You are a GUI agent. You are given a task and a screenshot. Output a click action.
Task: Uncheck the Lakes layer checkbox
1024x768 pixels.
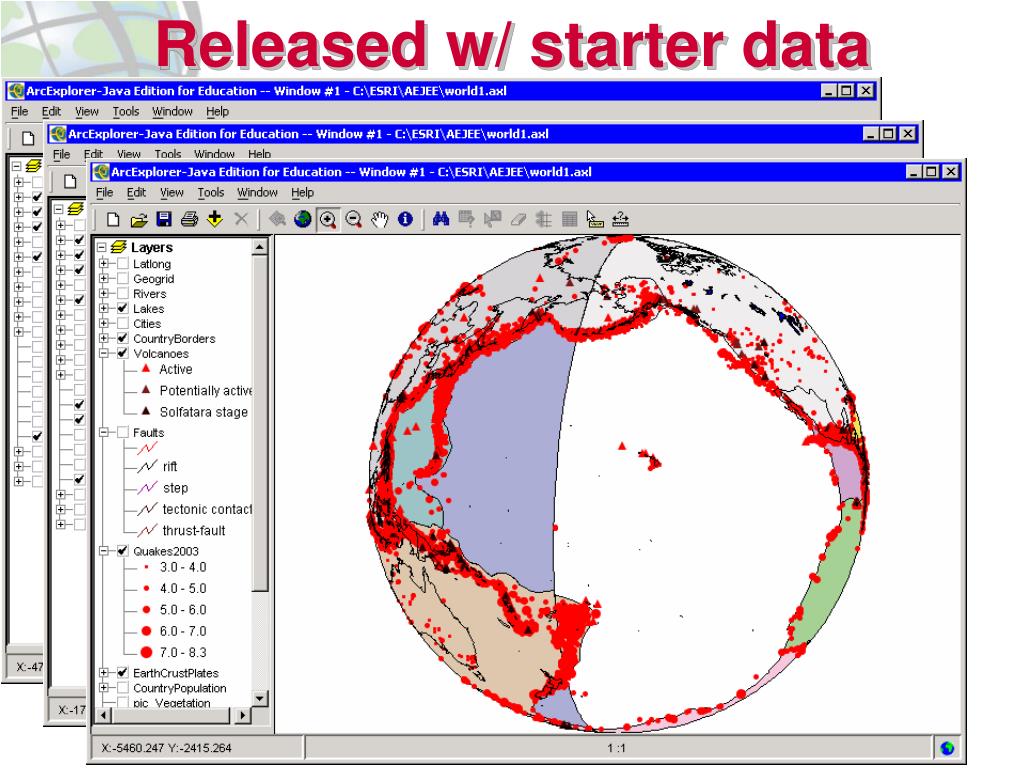click(122, 308)
